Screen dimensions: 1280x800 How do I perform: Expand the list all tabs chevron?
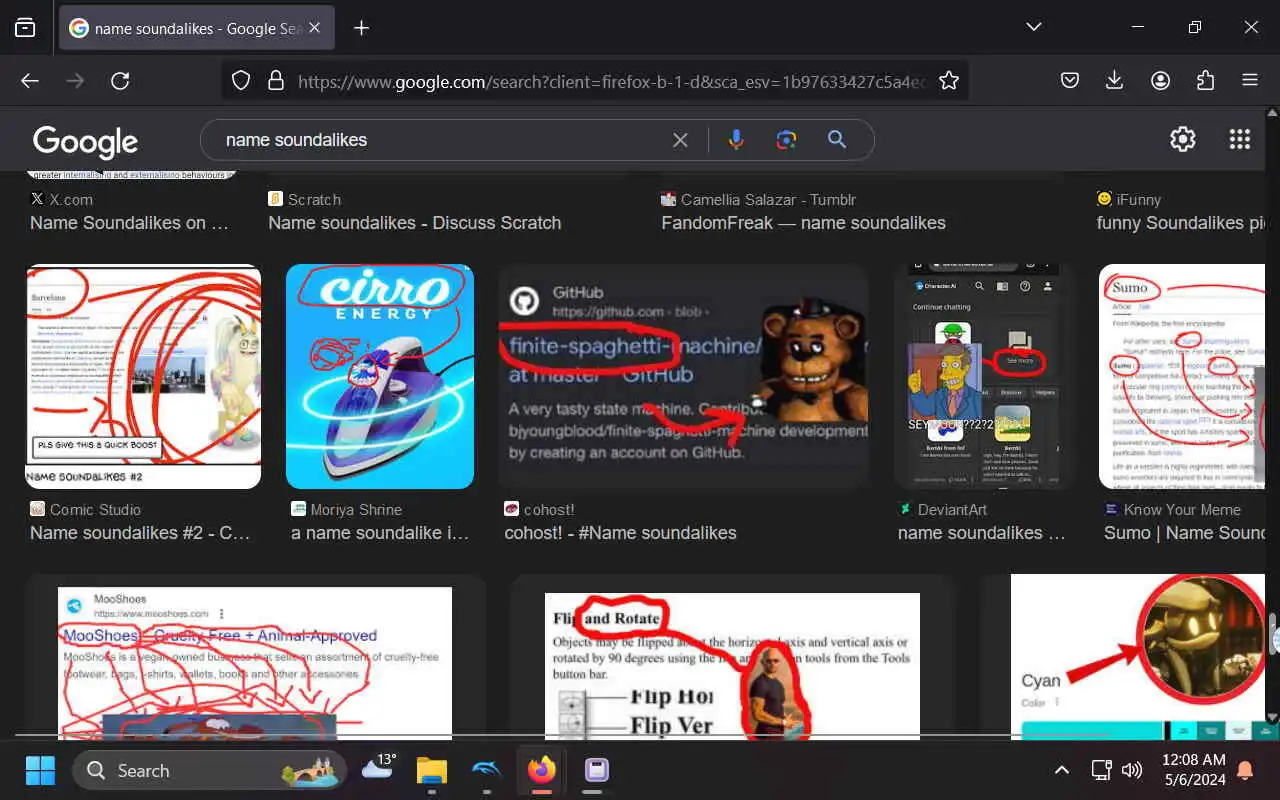pyautogui.click(x=1034, y=27)
